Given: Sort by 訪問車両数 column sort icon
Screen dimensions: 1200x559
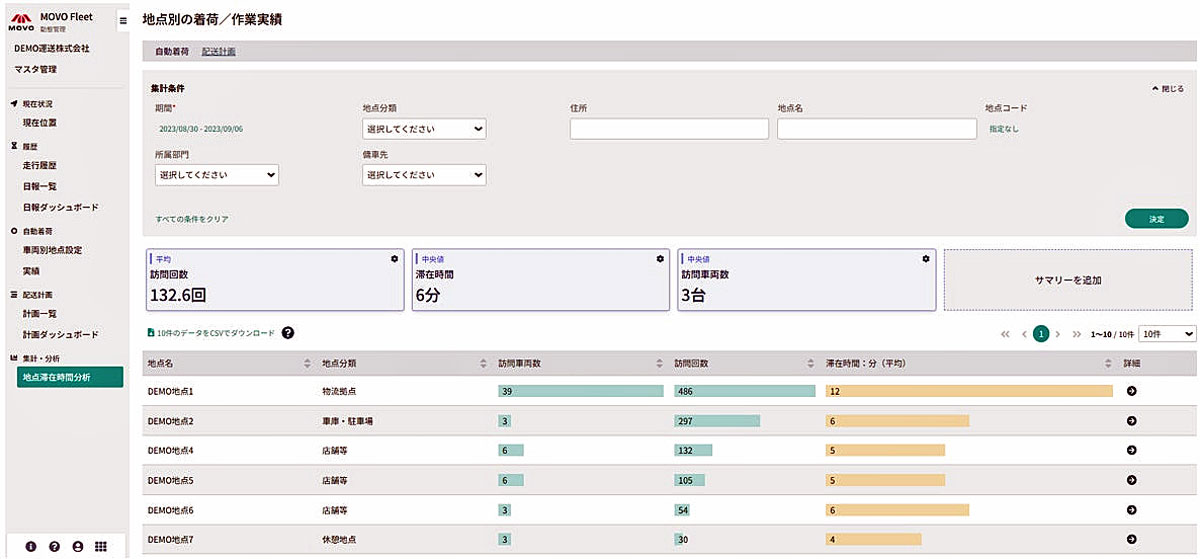Looking at the screenshot, I should [659, 363].
